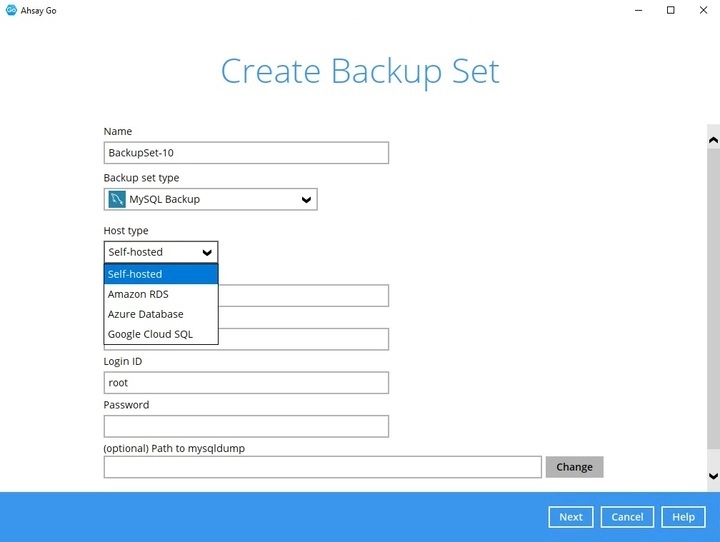
Task: Click the Name input field
Action: [x=246, y=153]
